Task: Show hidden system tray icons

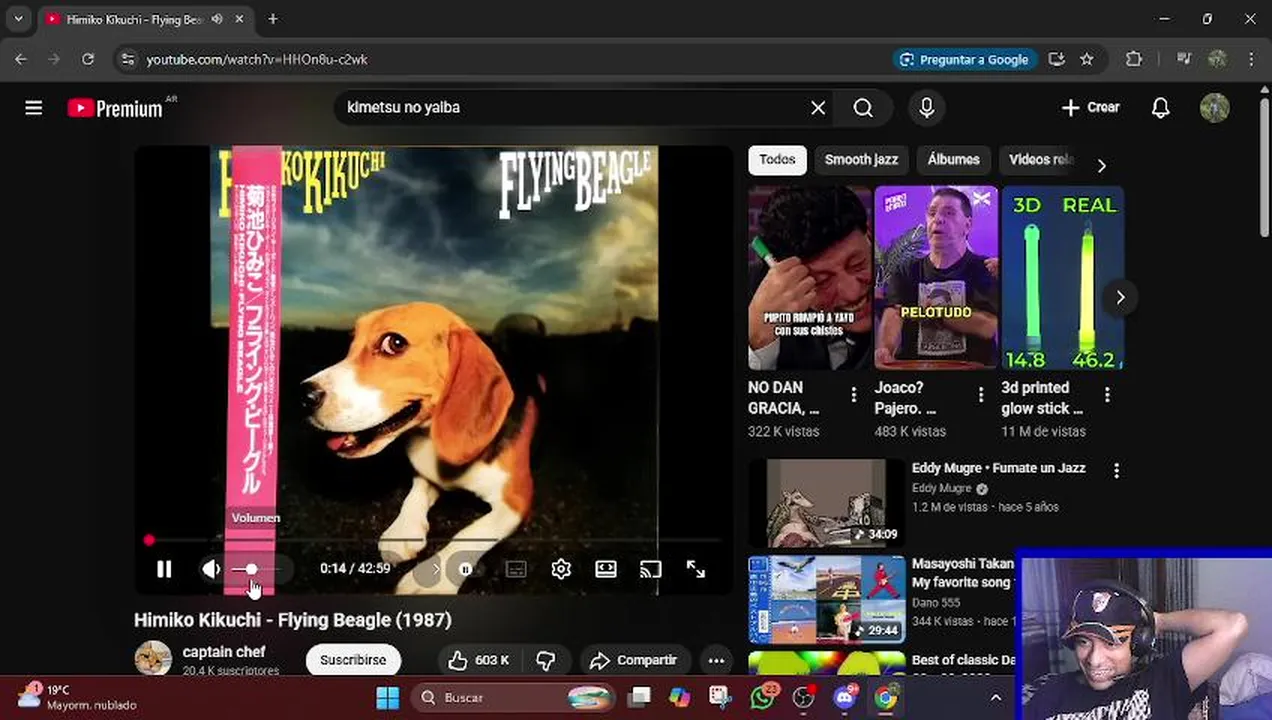Action: click(995, 698)
